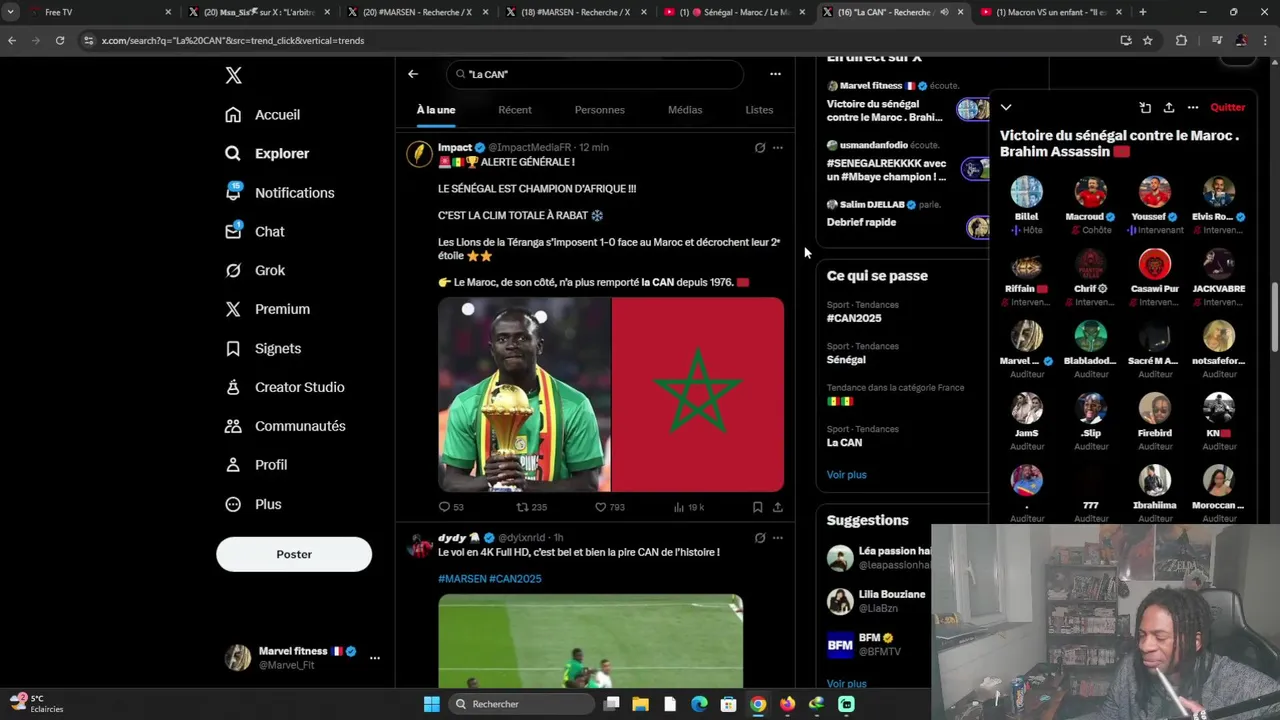Open the Extensions puzzle icon

pyautogui.click(x=1181, y=40)
